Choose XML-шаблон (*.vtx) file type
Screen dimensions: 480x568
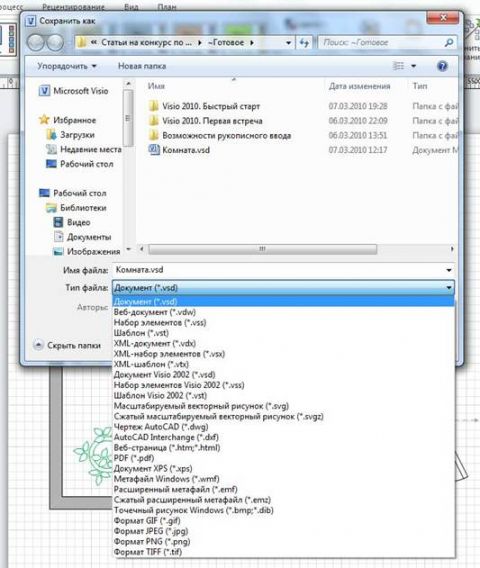coord(284,364)
